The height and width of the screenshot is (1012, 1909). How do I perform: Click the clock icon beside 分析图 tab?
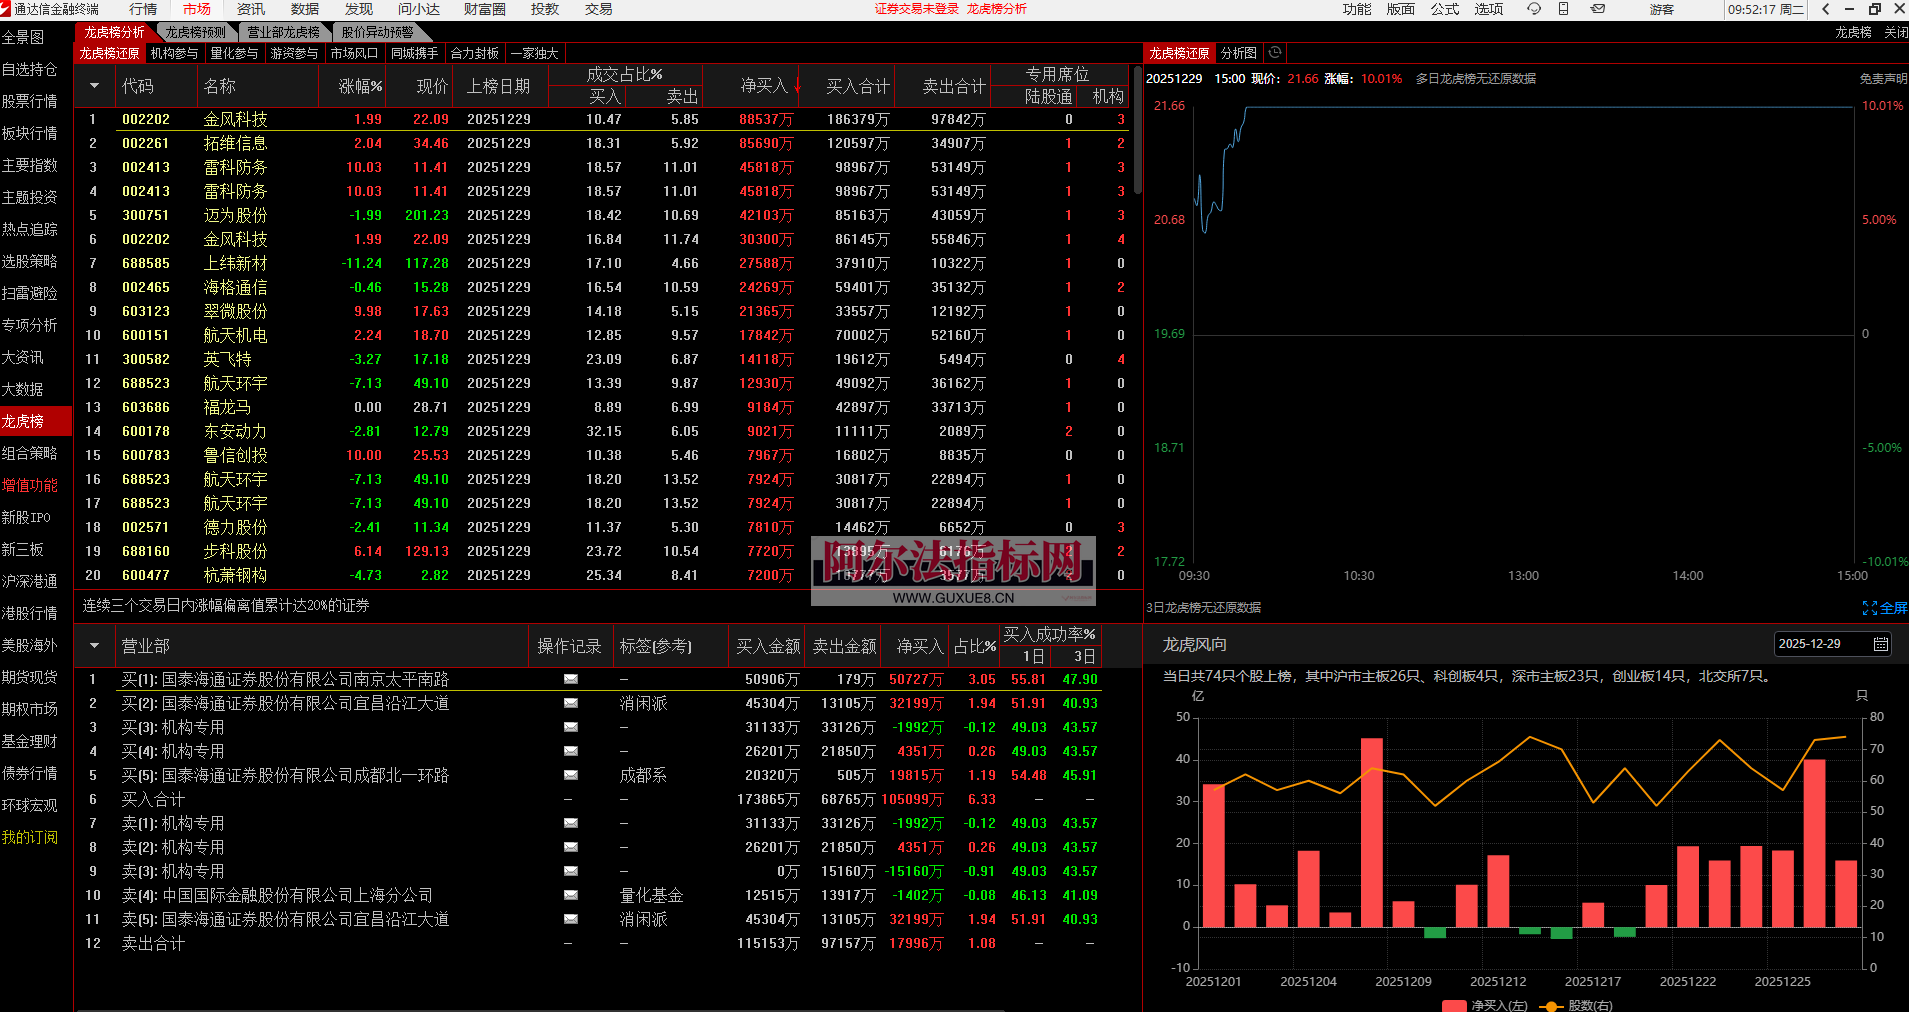(x=1275, y=53)
